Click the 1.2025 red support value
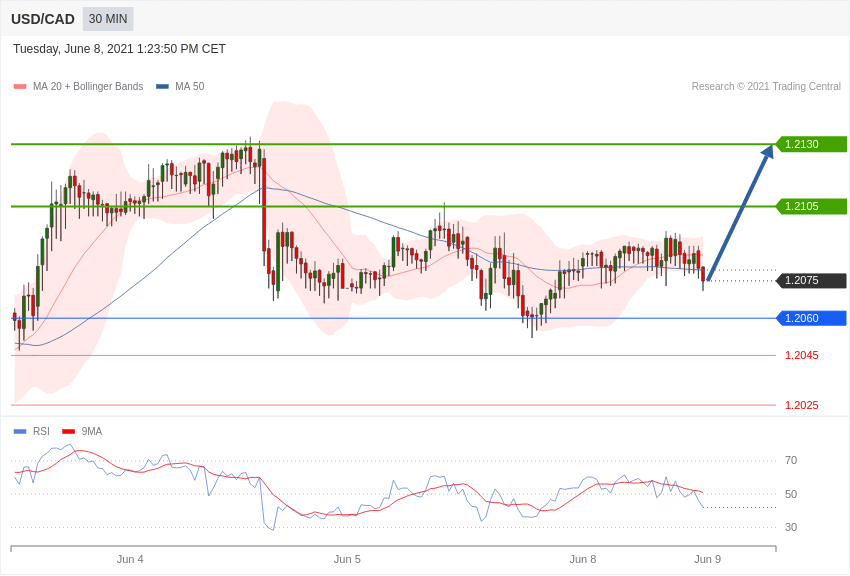The height and width of the screenshot is (576, 850). [802, 405]
